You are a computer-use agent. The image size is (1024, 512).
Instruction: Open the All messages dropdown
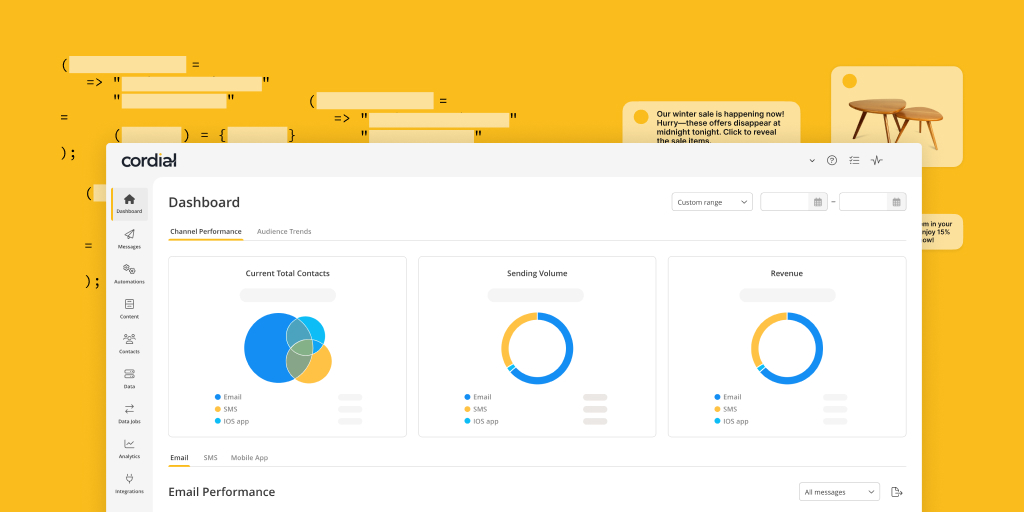pos(839,492)
